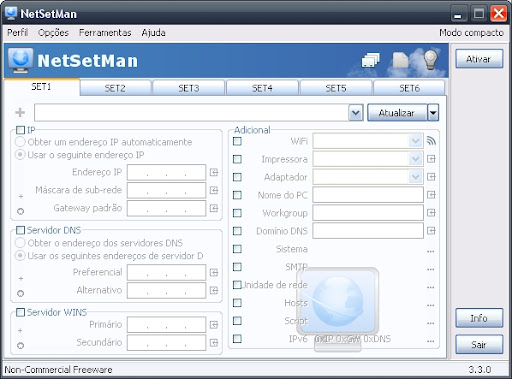Image resolution: width=512 pixels, height=379 pixels.
Task: Click the plus icon beside profile box
Action: click(x=20, y=112)
